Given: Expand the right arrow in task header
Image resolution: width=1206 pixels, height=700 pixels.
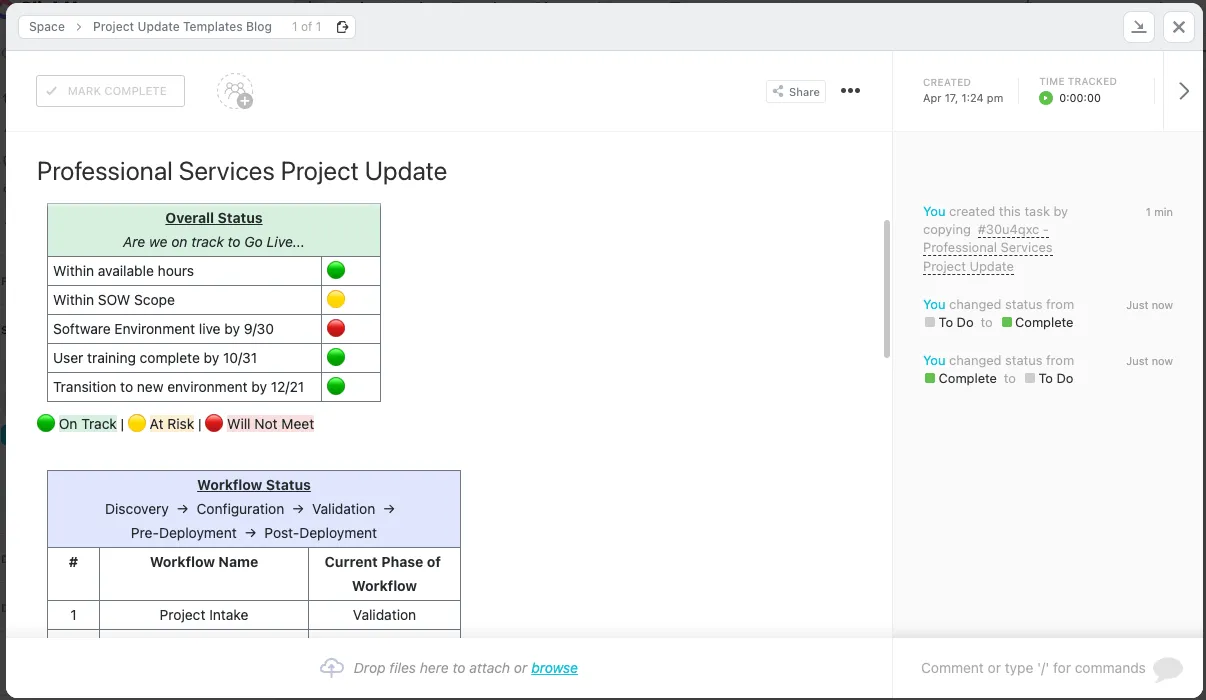Looking at the screenshot, I should click(x=1184, y=91).
